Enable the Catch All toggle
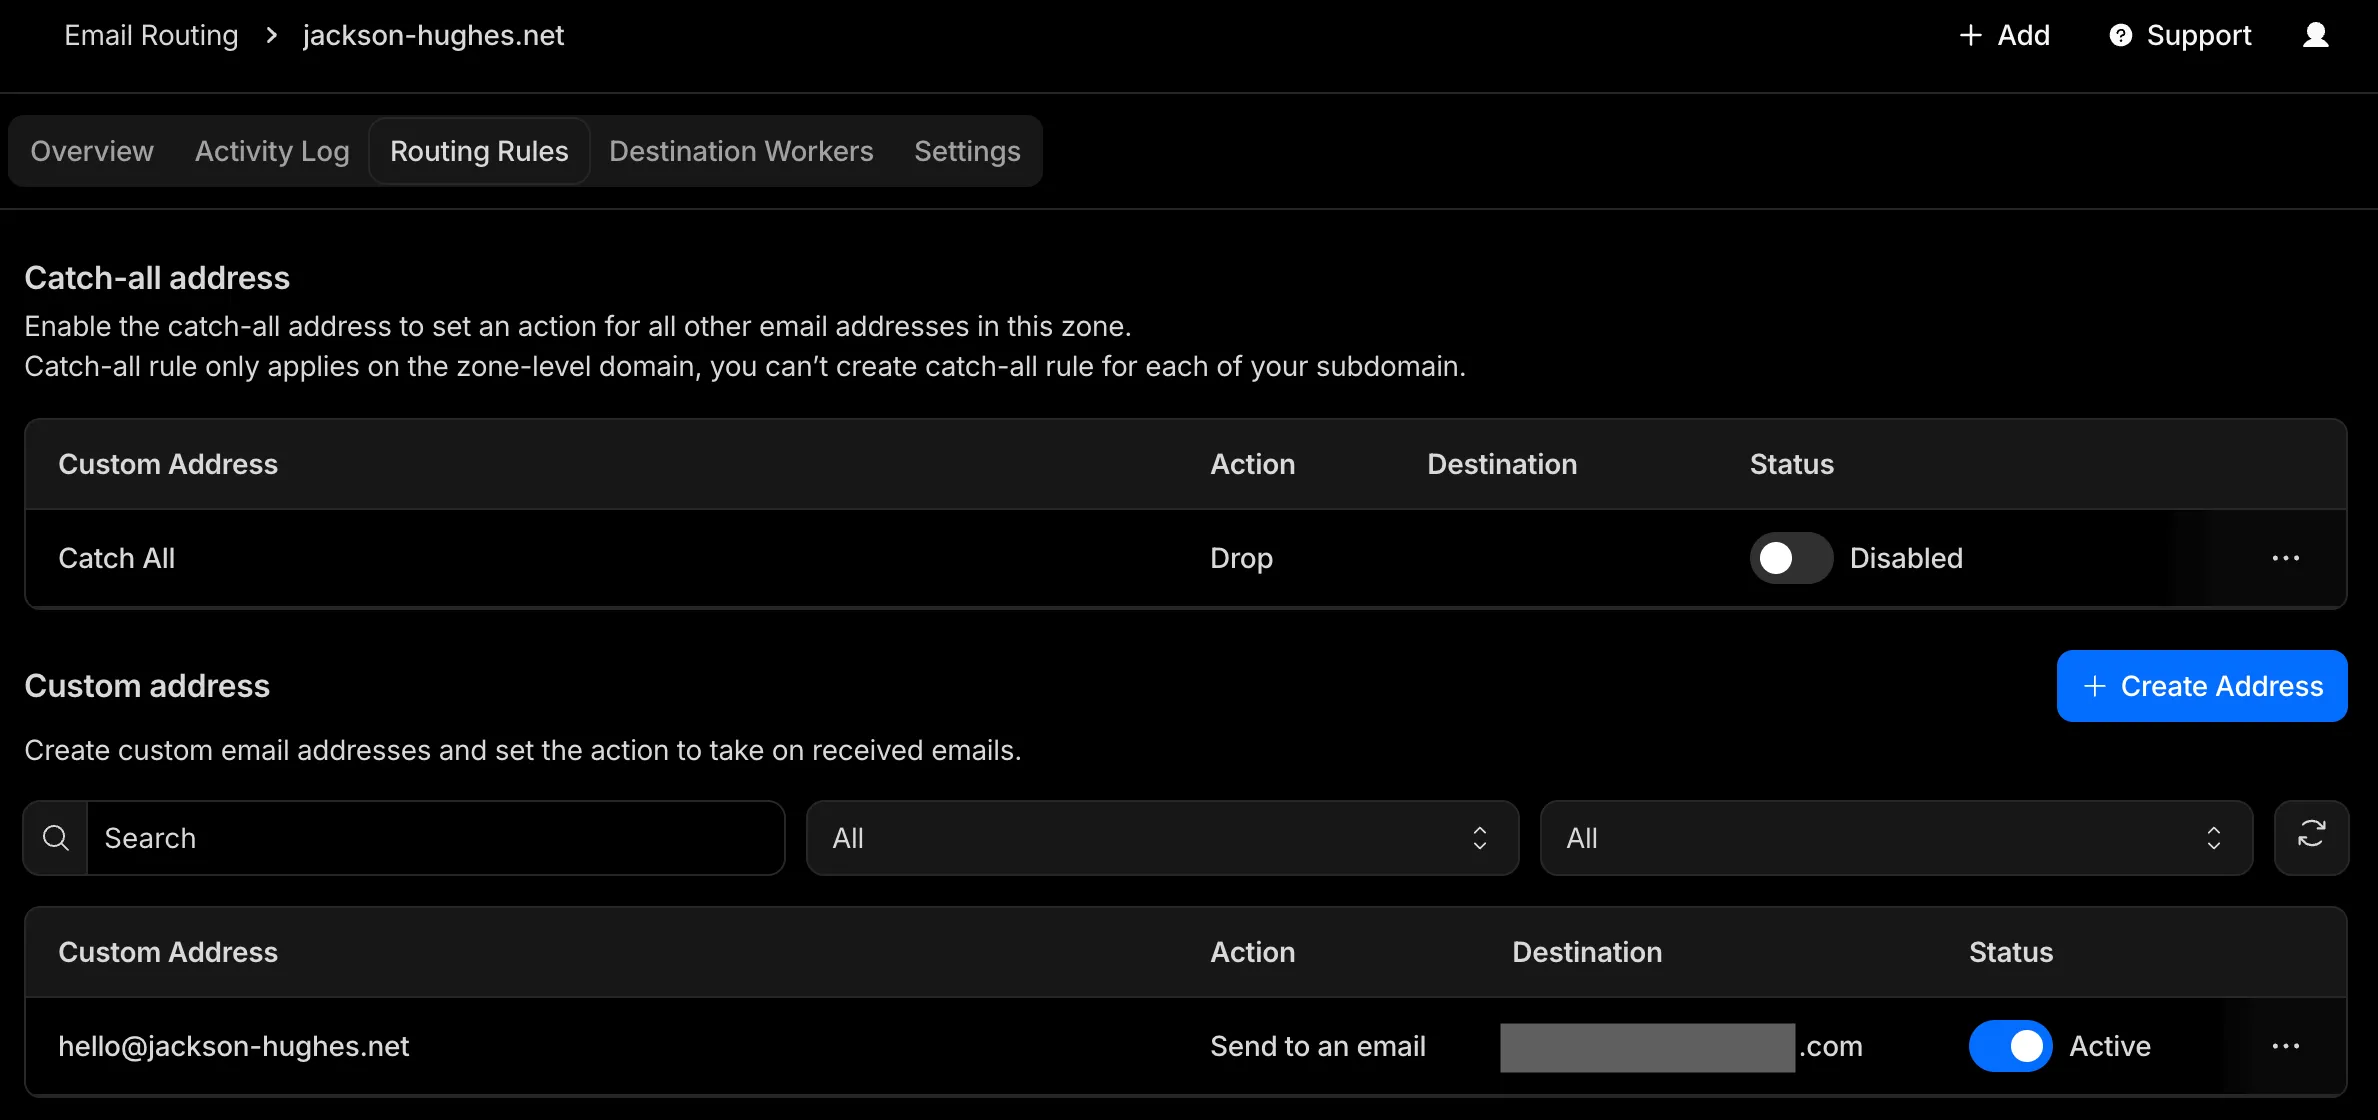2378x1120 pixels. 1790,558
